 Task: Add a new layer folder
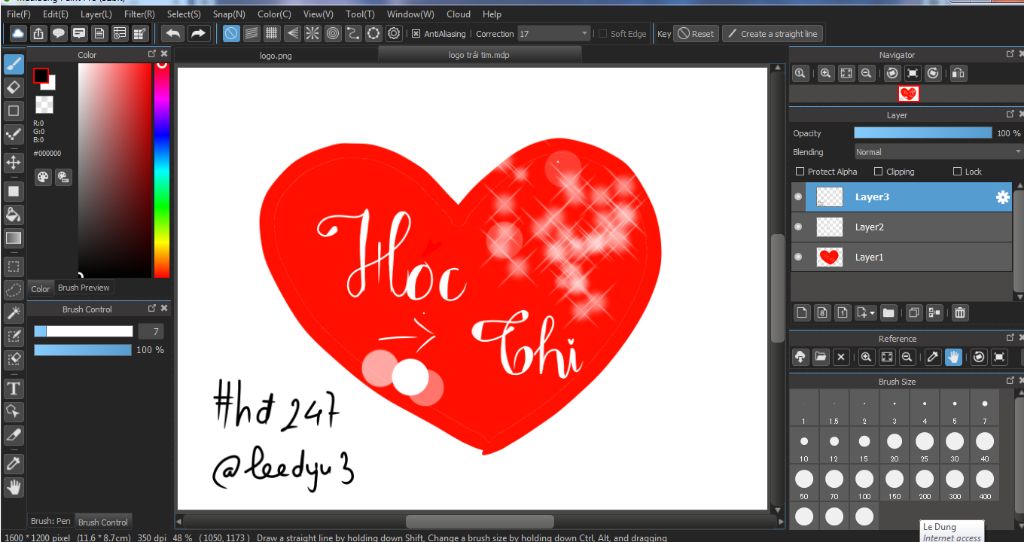point(888,313)
